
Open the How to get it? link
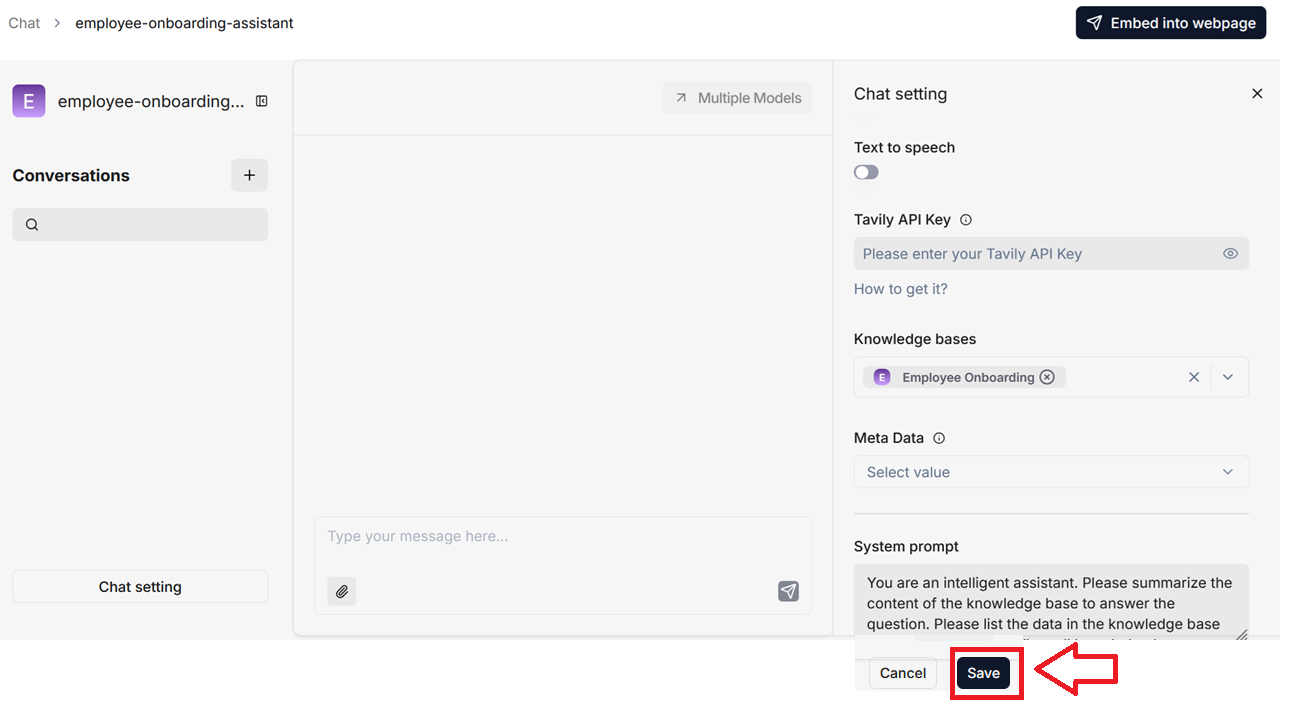point(901,289)
